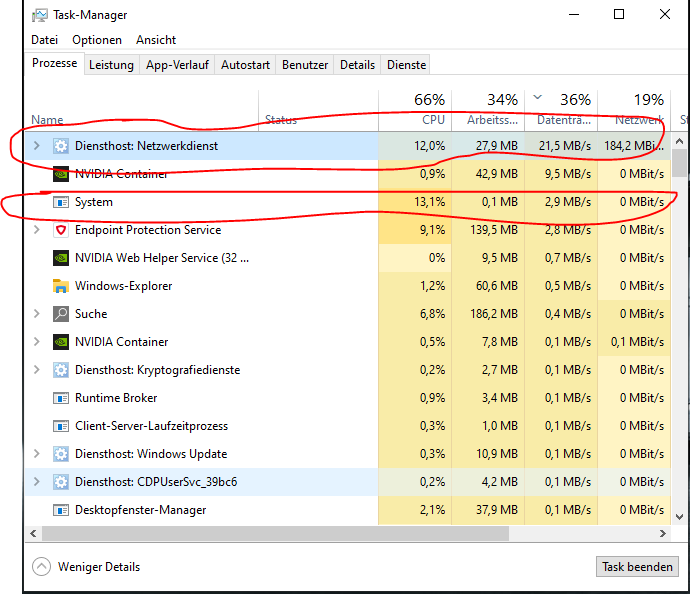Viewport: 690px width, 594px height.
Task: Expand the Suche process group
Action: [x=37, y=314]
